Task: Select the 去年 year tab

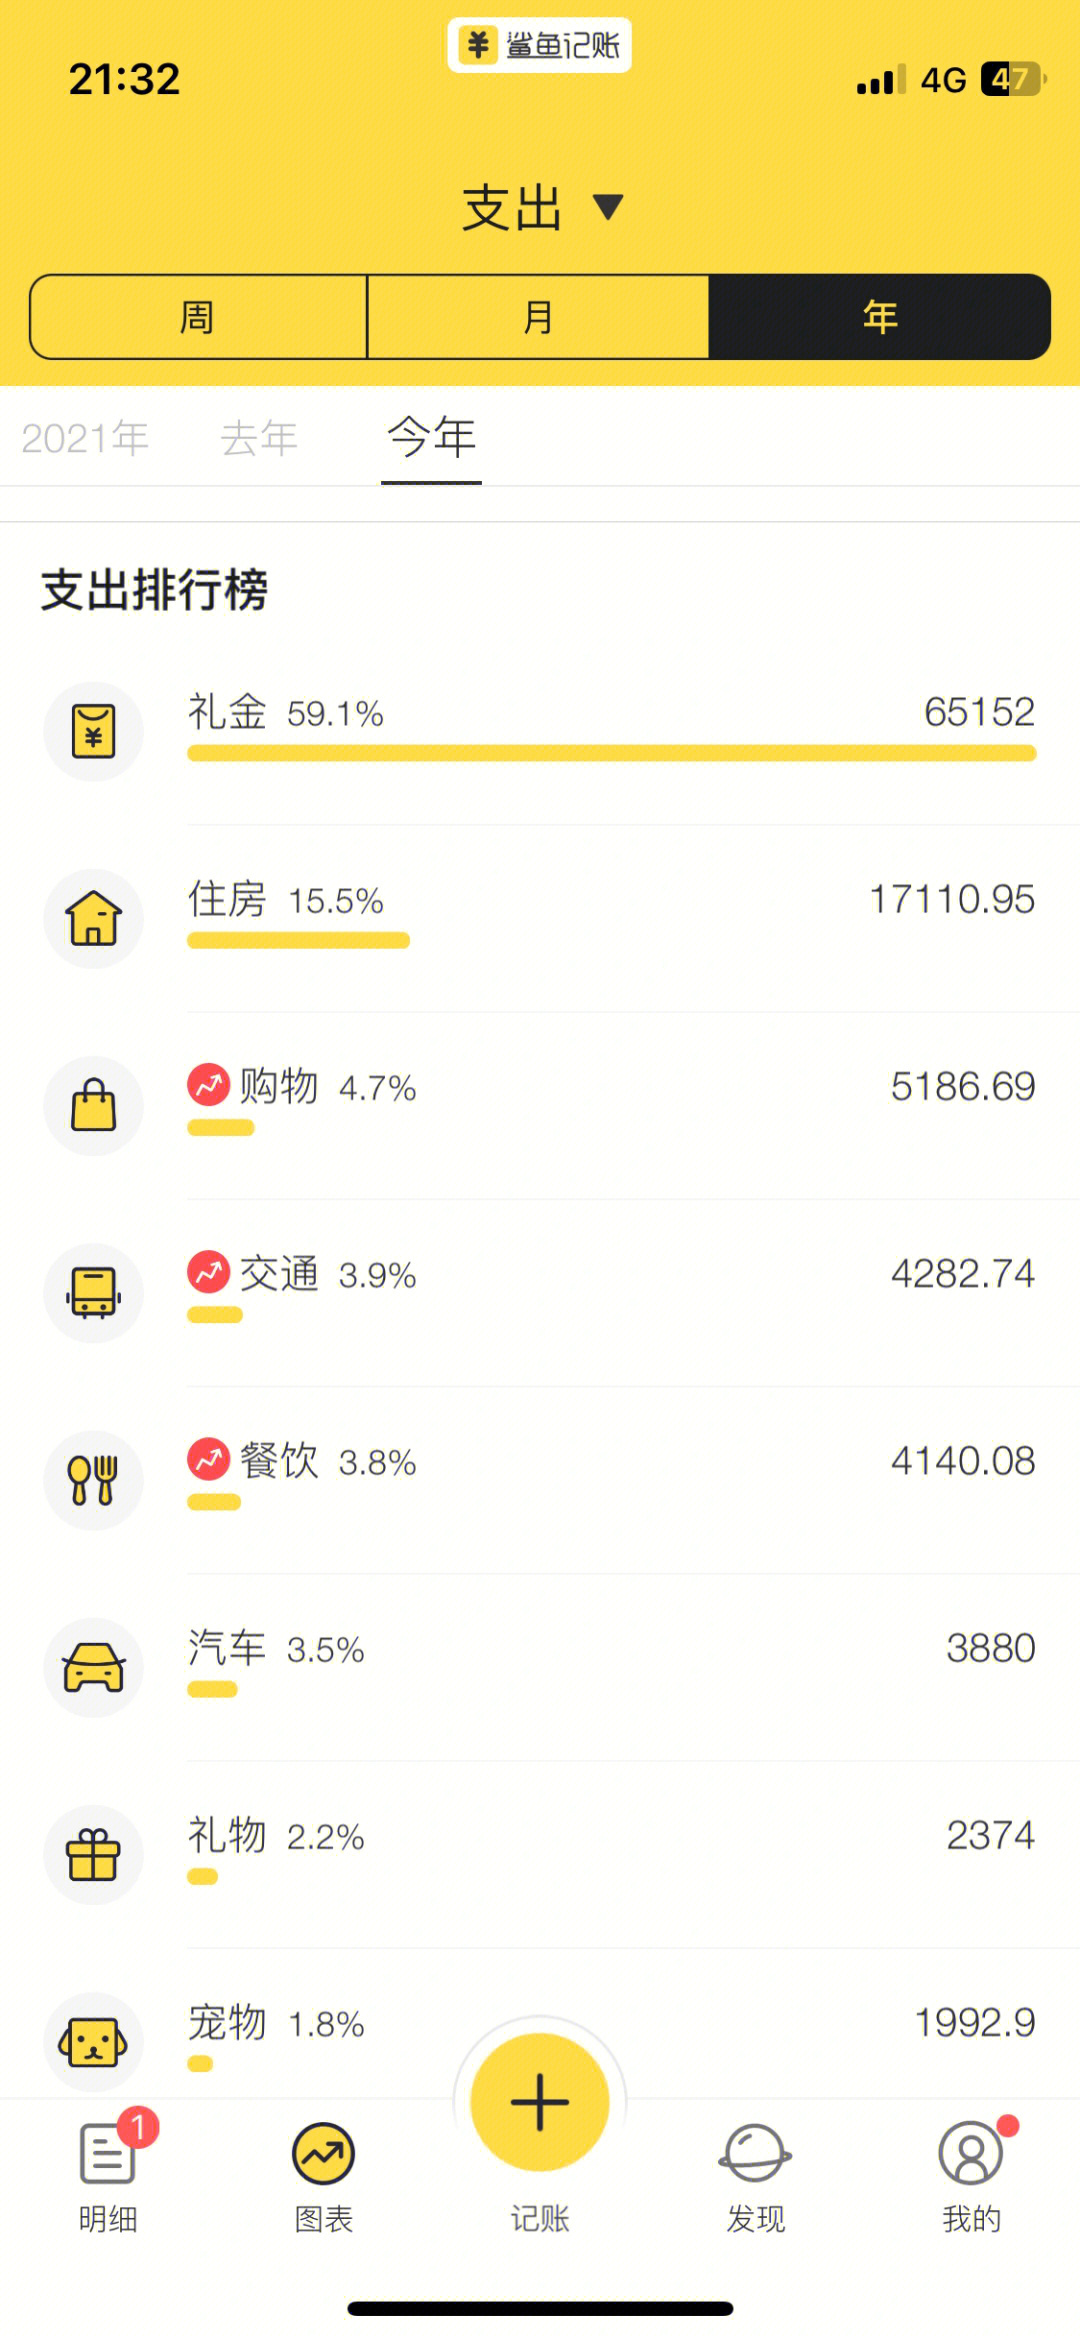Action: 259,438
